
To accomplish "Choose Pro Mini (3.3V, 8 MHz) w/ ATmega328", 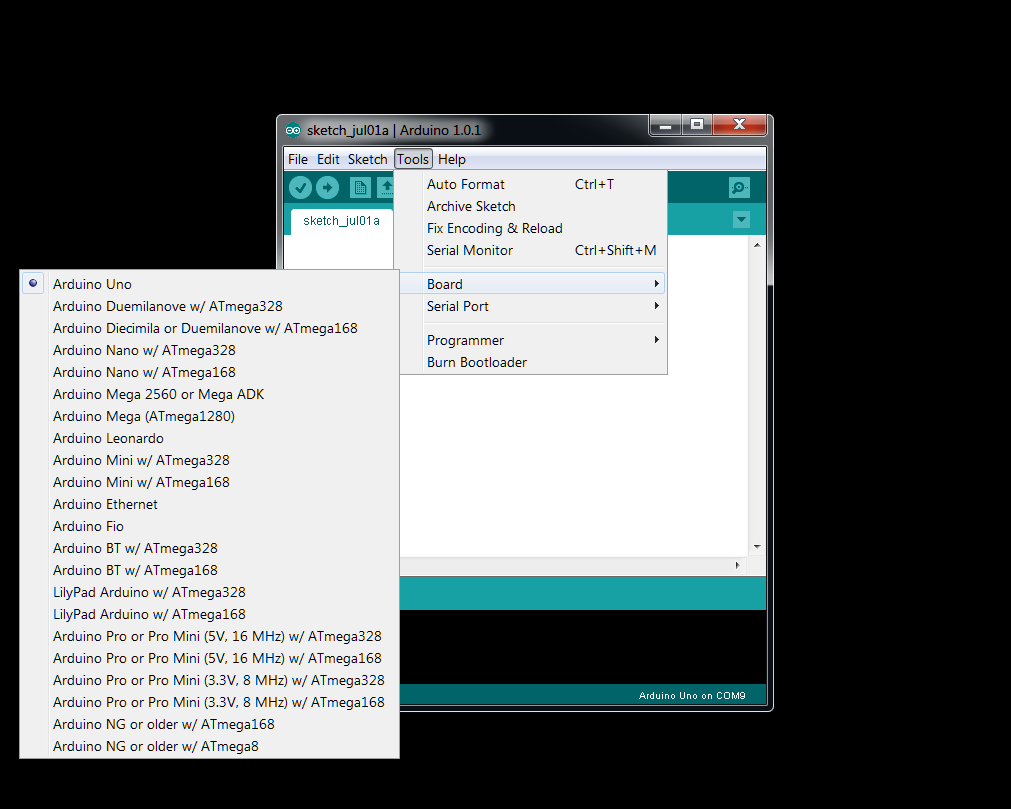I will [210, 680].
